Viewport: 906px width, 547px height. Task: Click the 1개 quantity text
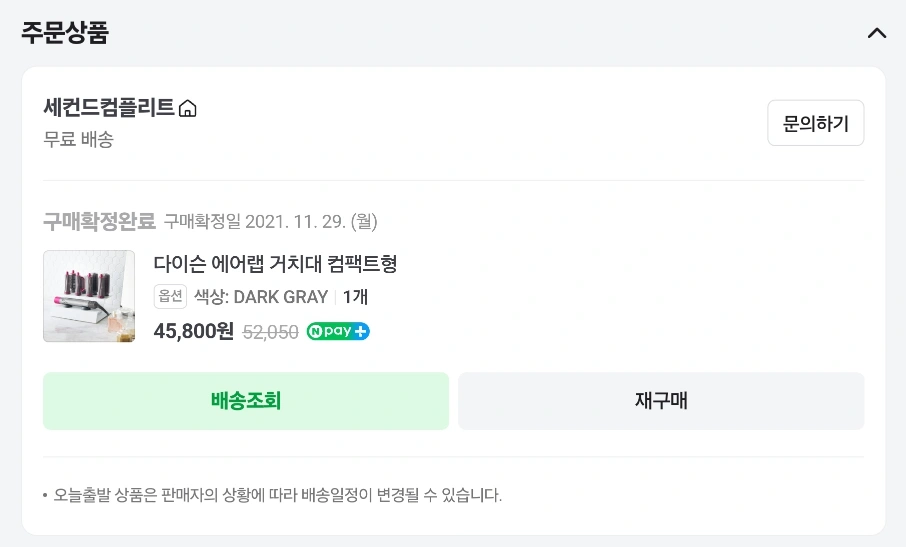[x=355, y=297]
